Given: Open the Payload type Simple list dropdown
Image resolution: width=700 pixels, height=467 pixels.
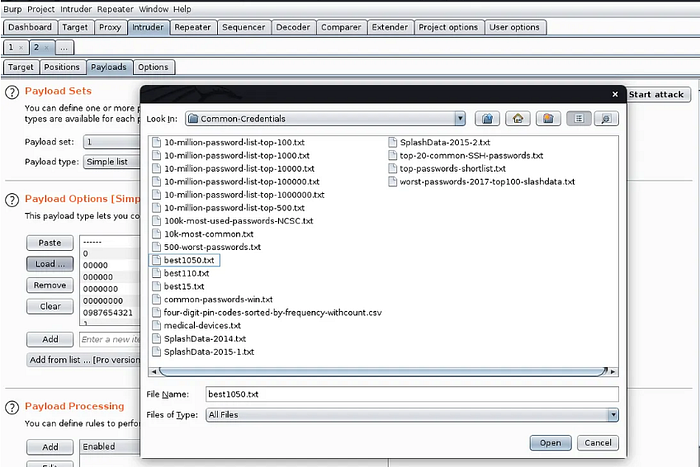Looking at the screenshot, I should 112,162.
